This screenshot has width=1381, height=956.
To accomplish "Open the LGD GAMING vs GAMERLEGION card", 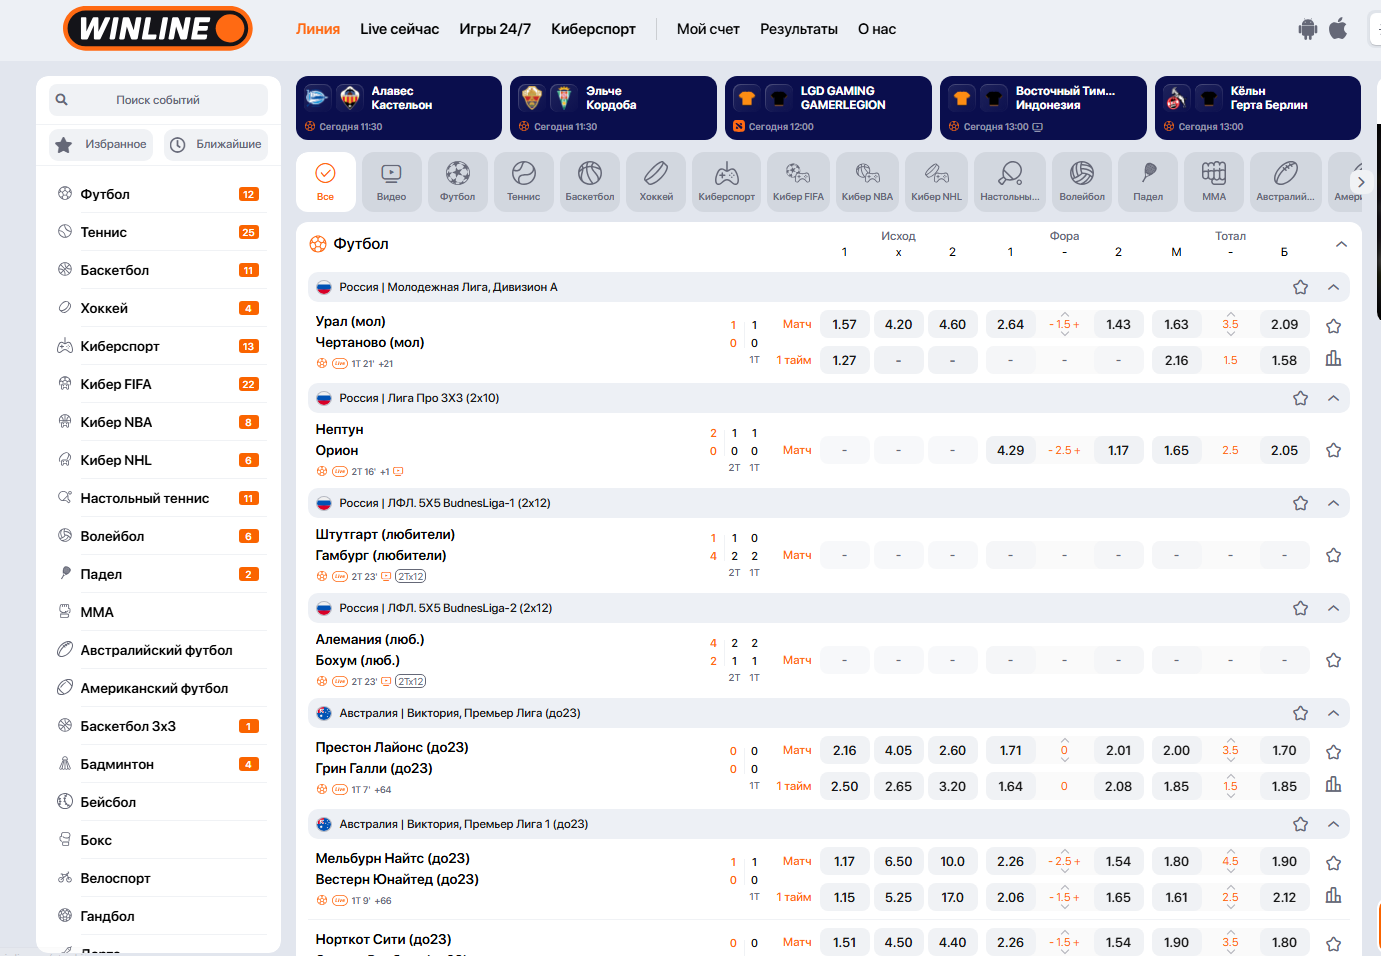I will (828, 108).
